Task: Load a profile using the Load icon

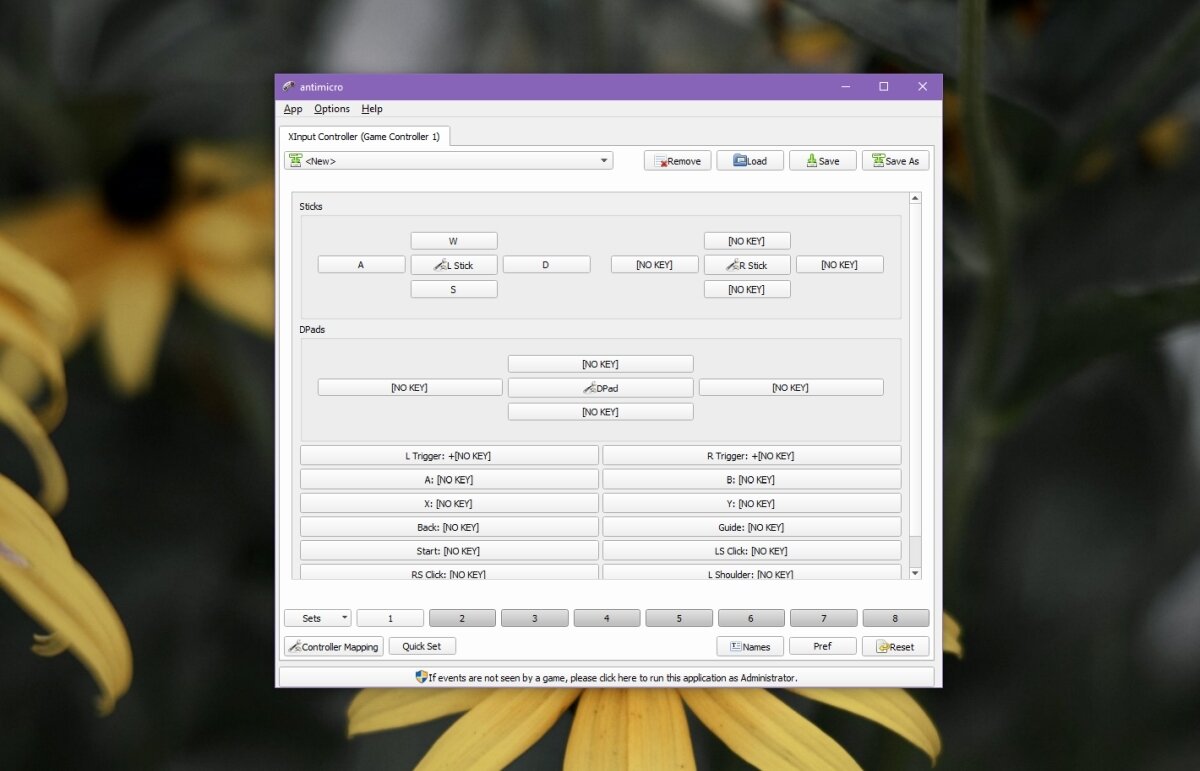Action: [x=750, y=160]
